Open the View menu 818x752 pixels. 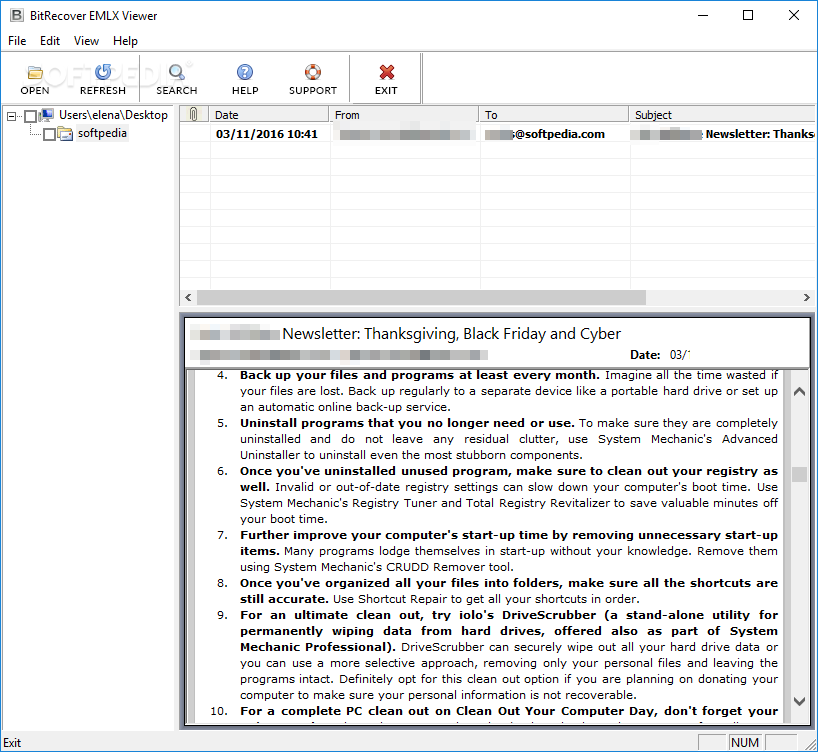86,41
